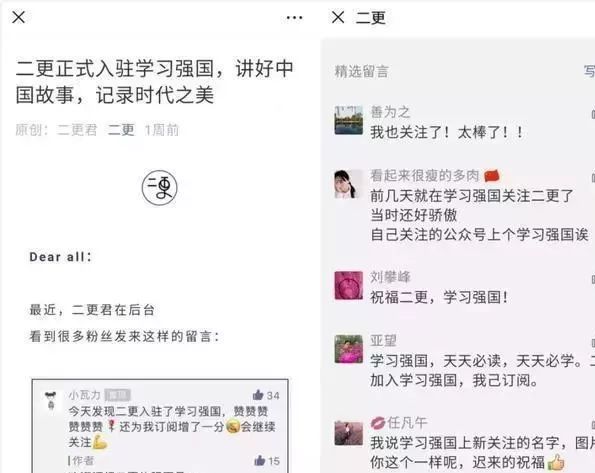Viewport: 595px width, 473px height.
Task: Open the write-comment link at the top right
Action: tap(589, 71)
